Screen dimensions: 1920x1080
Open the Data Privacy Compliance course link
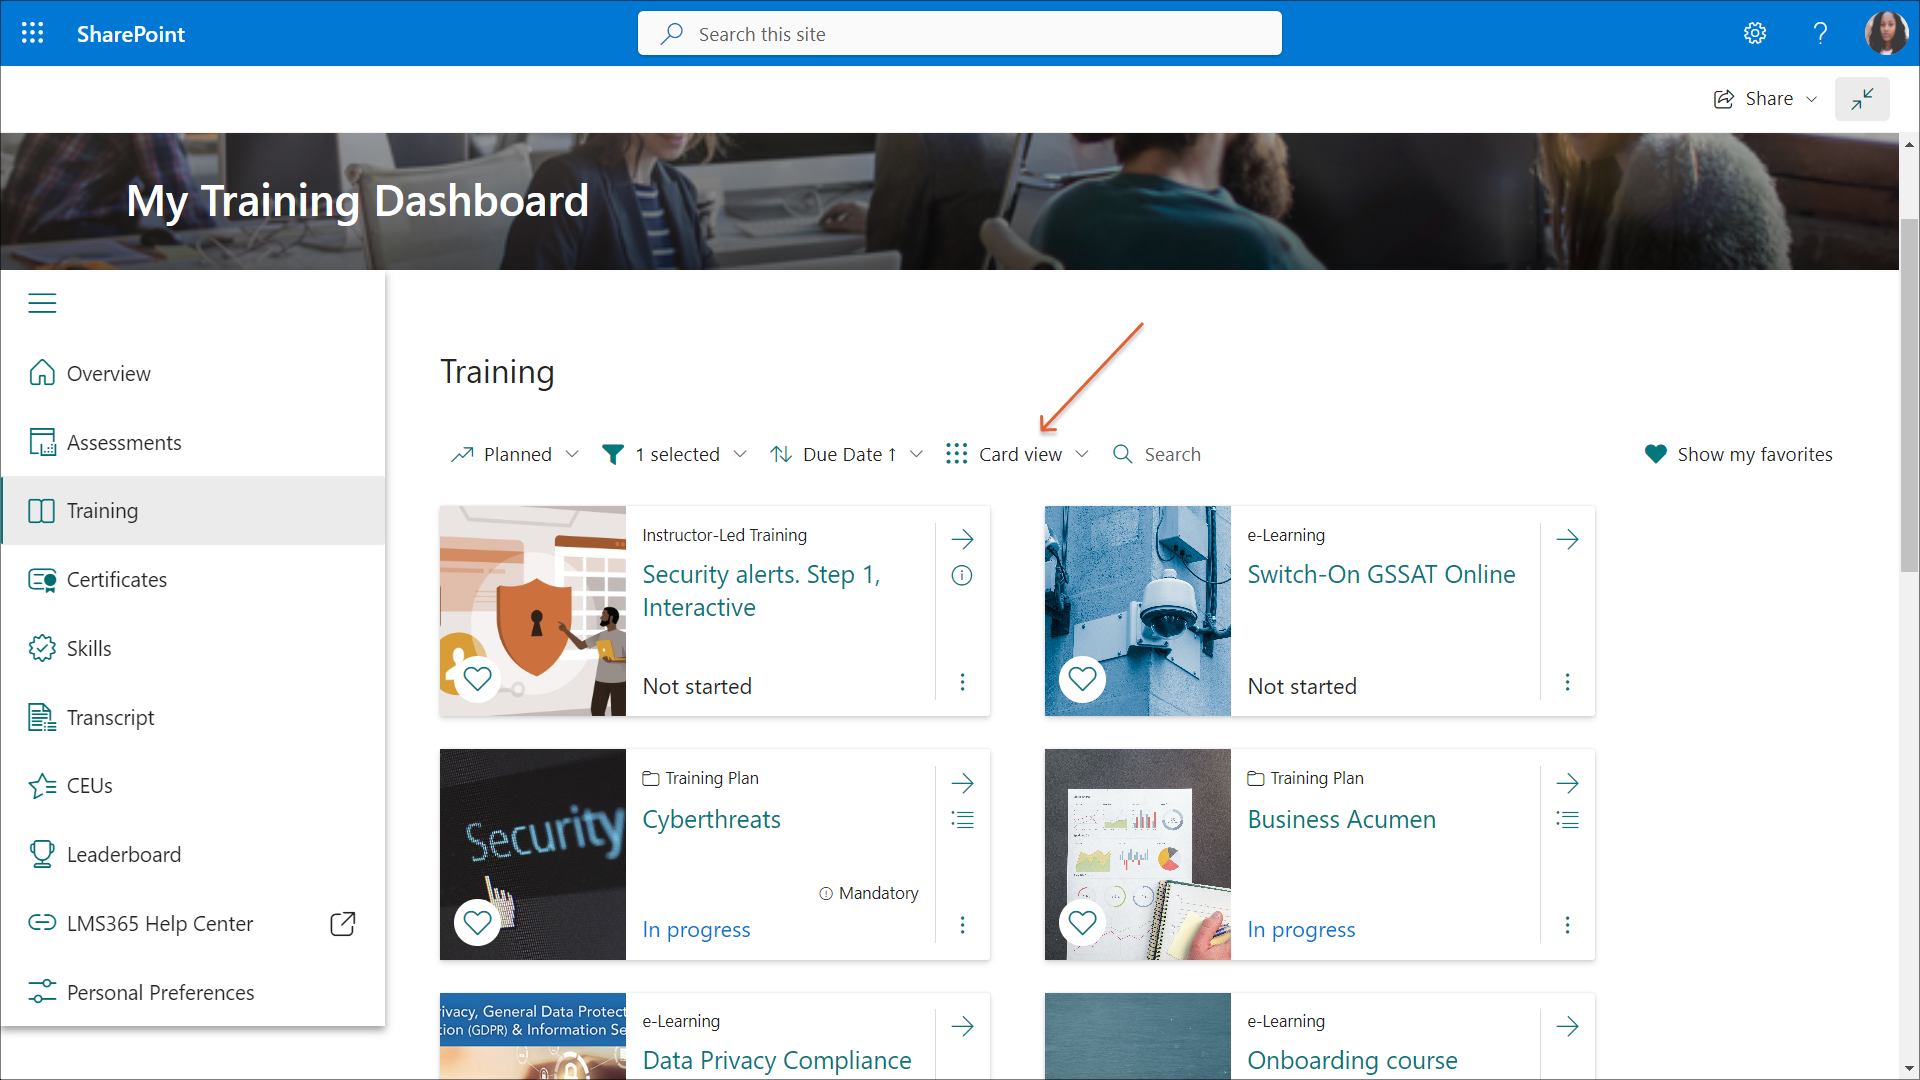pyautogui.click(x=777, y=1060)
